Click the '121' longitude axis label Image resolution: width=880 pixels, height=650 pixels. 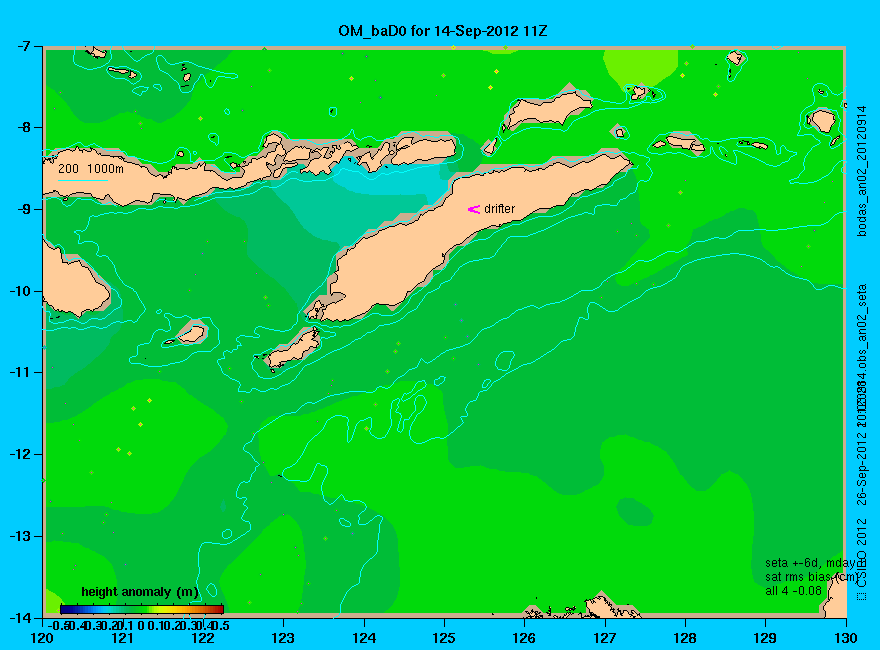click(122, 638)
